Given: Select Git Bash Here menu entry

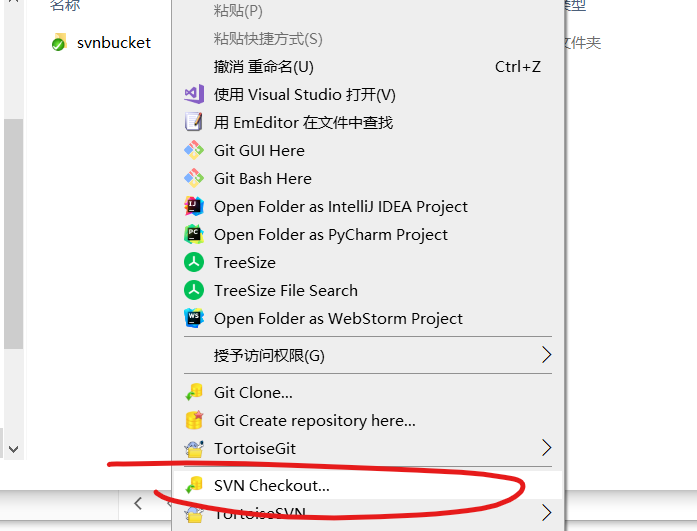Looking at the screenshot, I should [368, 178].
